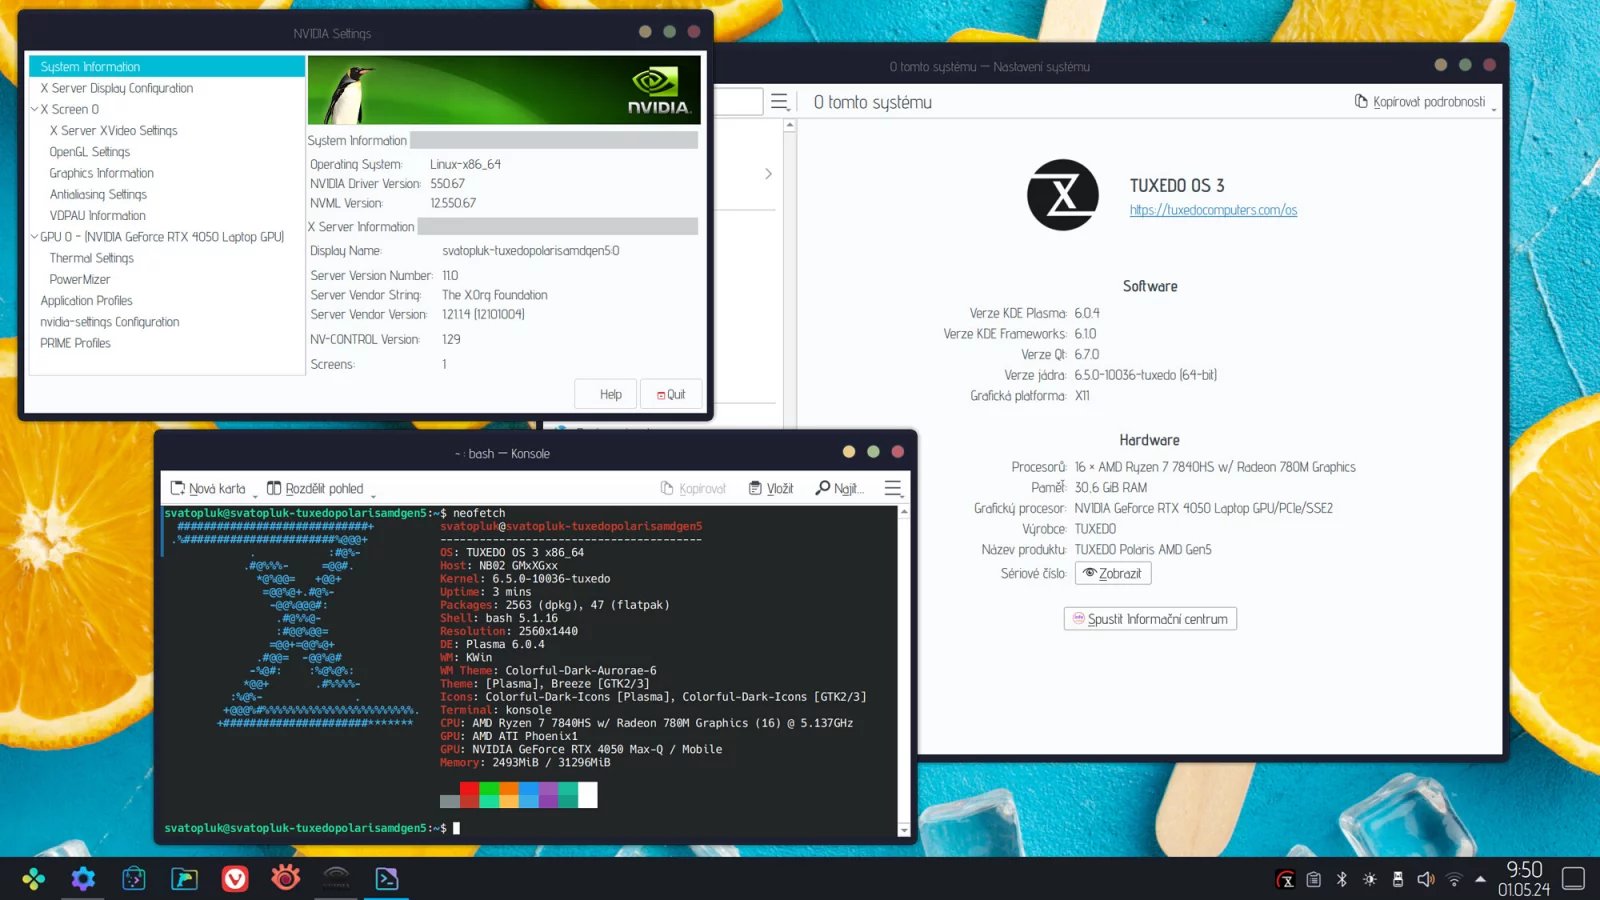Screen dimensions: 1600x900
Task: Click the Show Desktop button in the panel
Action: pos(1574,879)
